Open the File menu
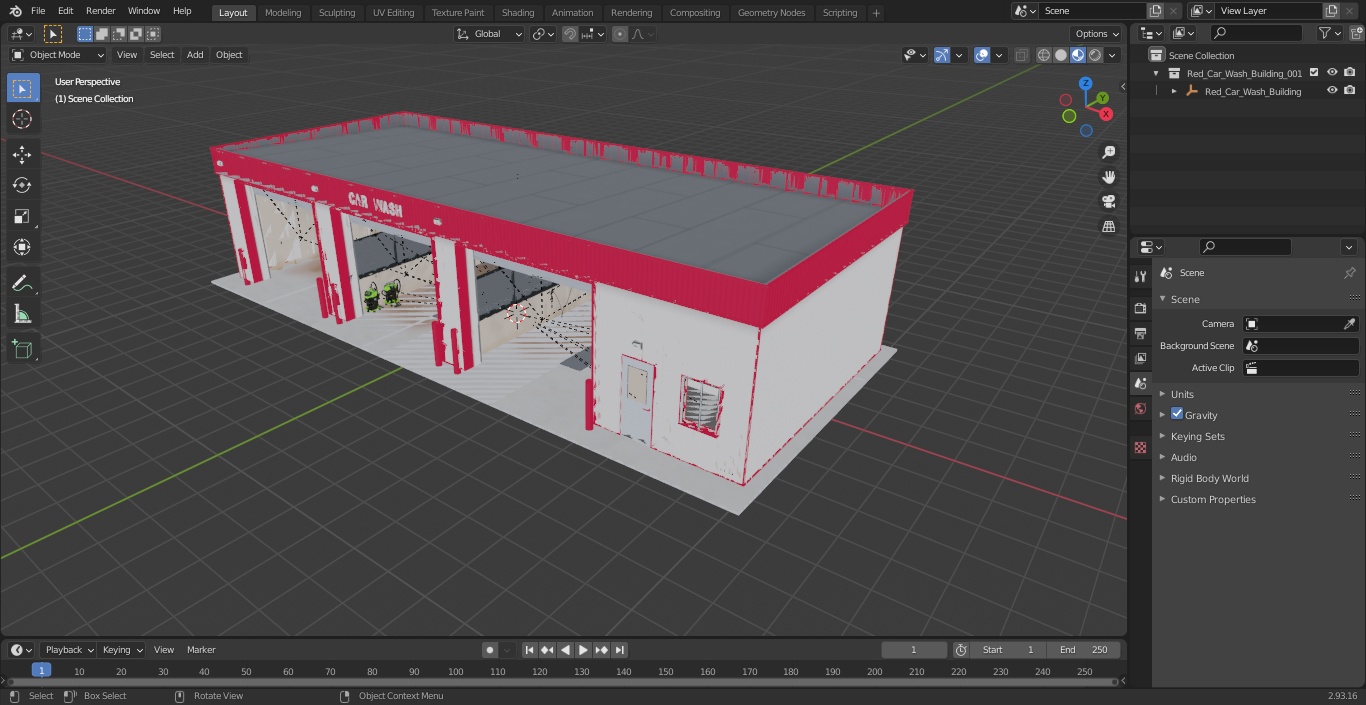 (x=38, y=11)
